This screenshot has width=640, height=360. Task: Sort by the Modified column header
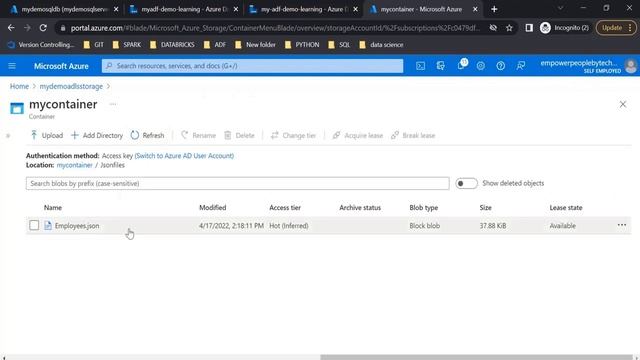click(213, 207)
